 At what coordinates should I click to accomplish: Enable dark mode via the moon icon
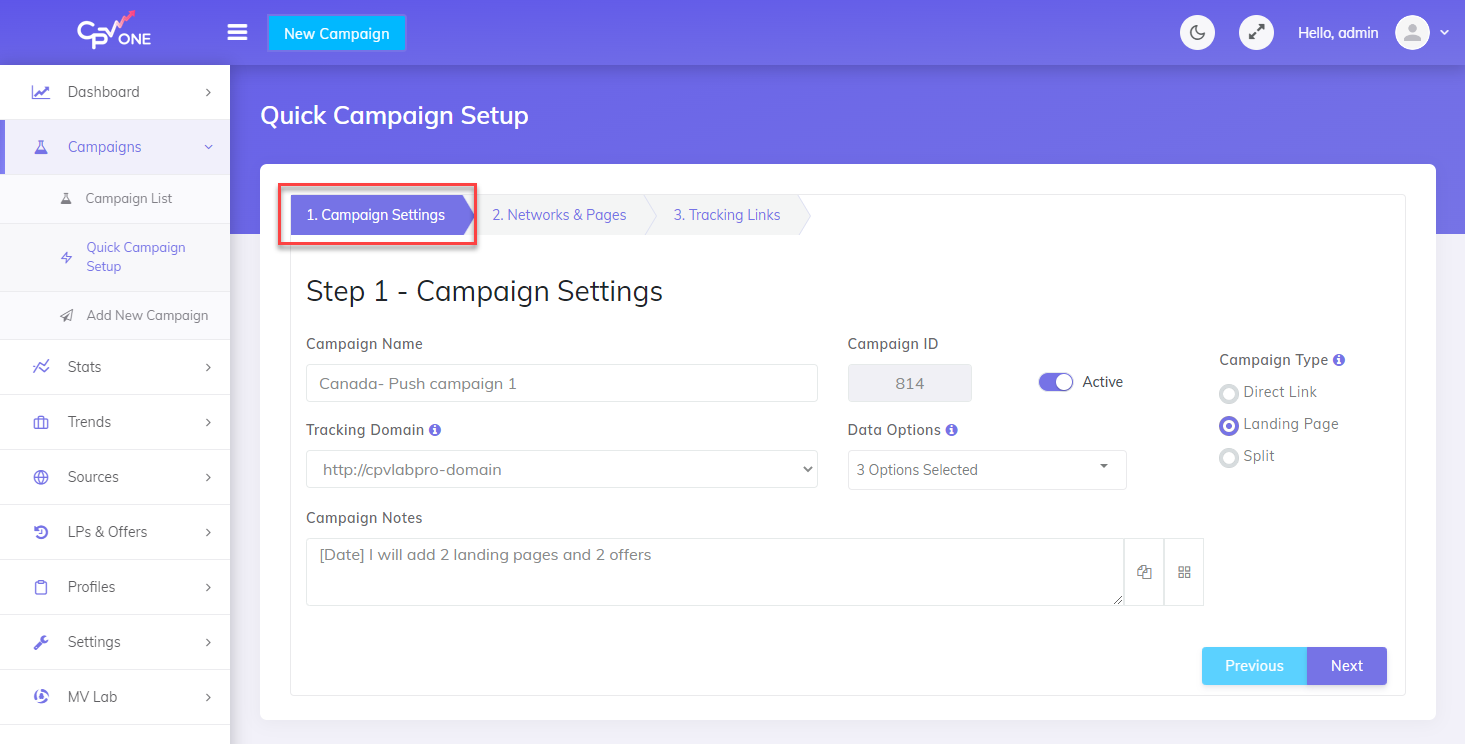pos(1197,32)
